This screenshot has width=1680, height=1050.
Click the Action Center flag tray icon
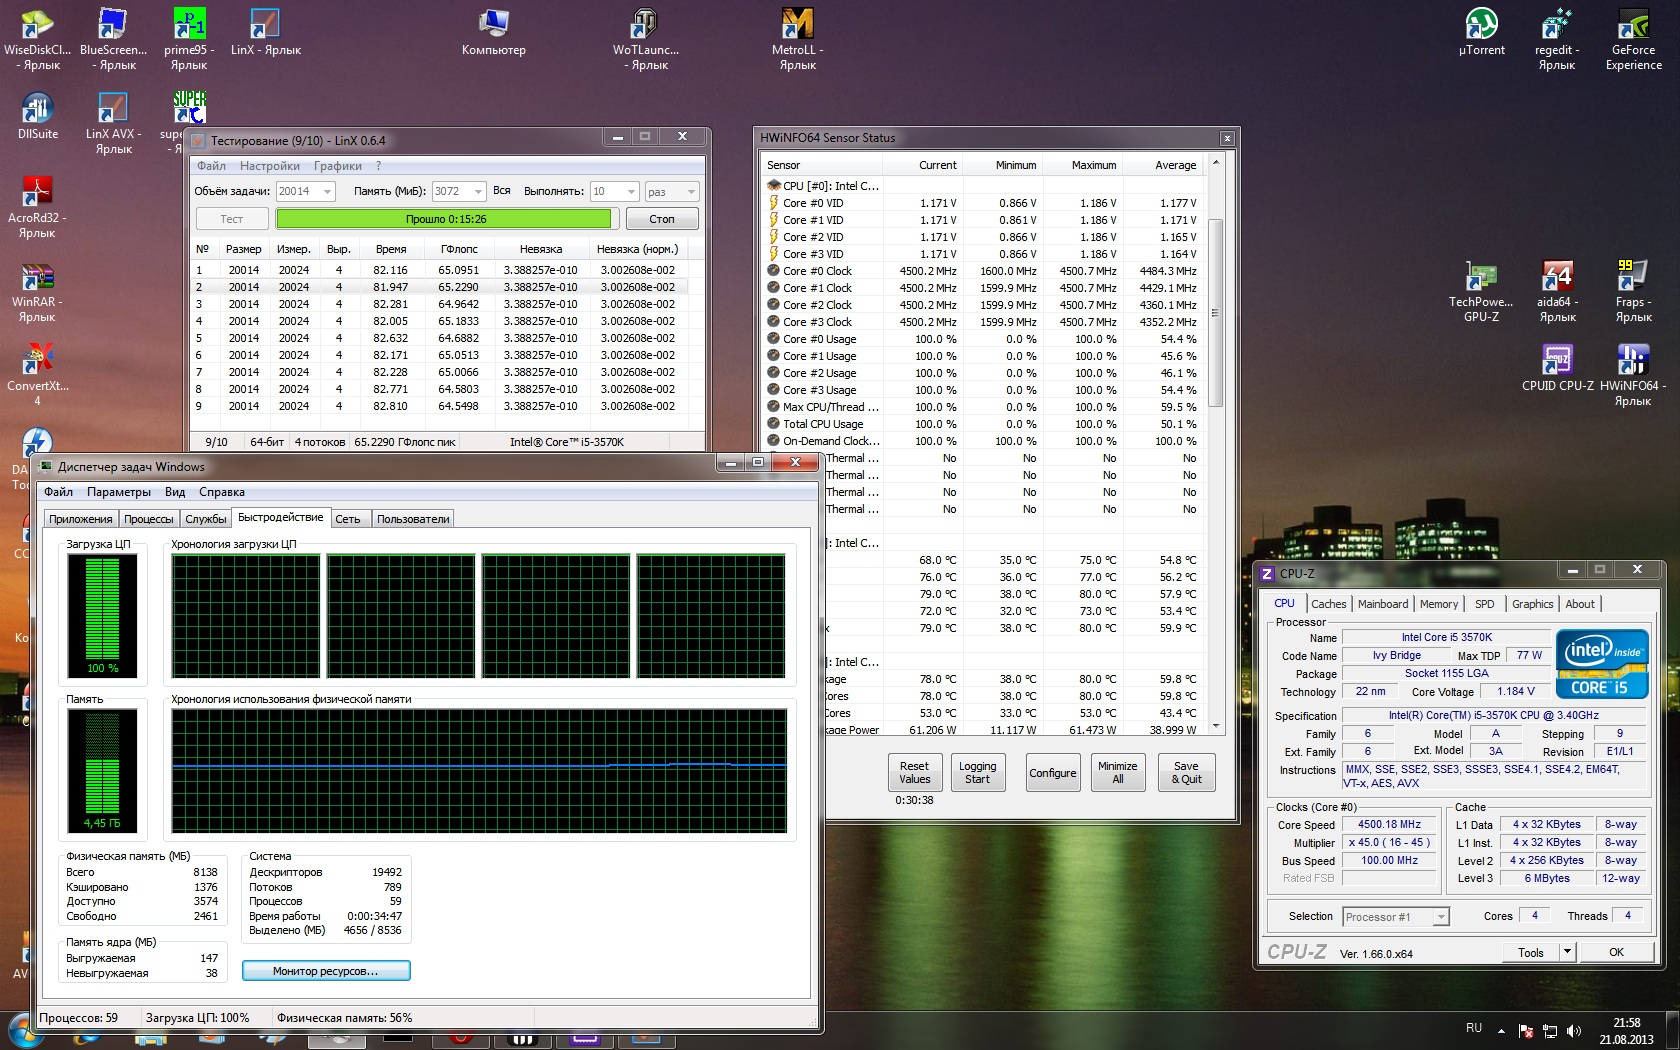[1526, 1031]
